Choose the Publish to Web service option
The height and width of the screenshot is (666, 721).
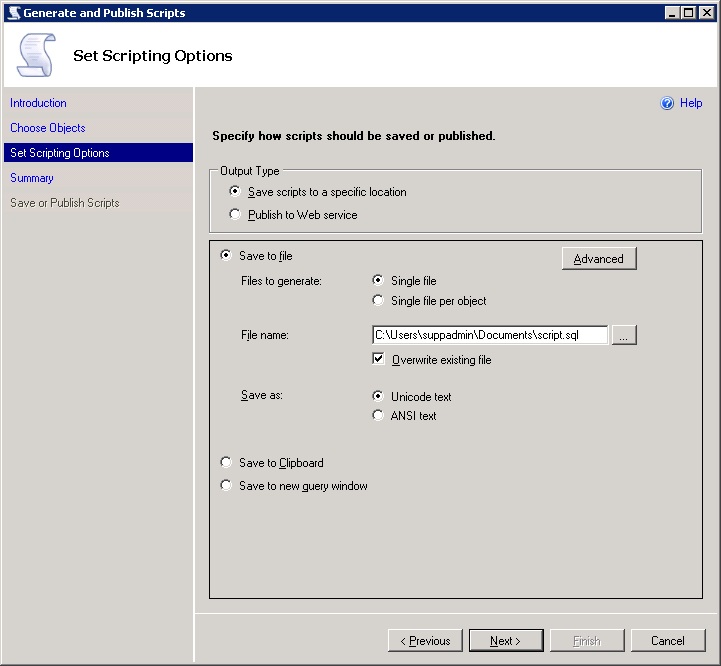(235, 214)
